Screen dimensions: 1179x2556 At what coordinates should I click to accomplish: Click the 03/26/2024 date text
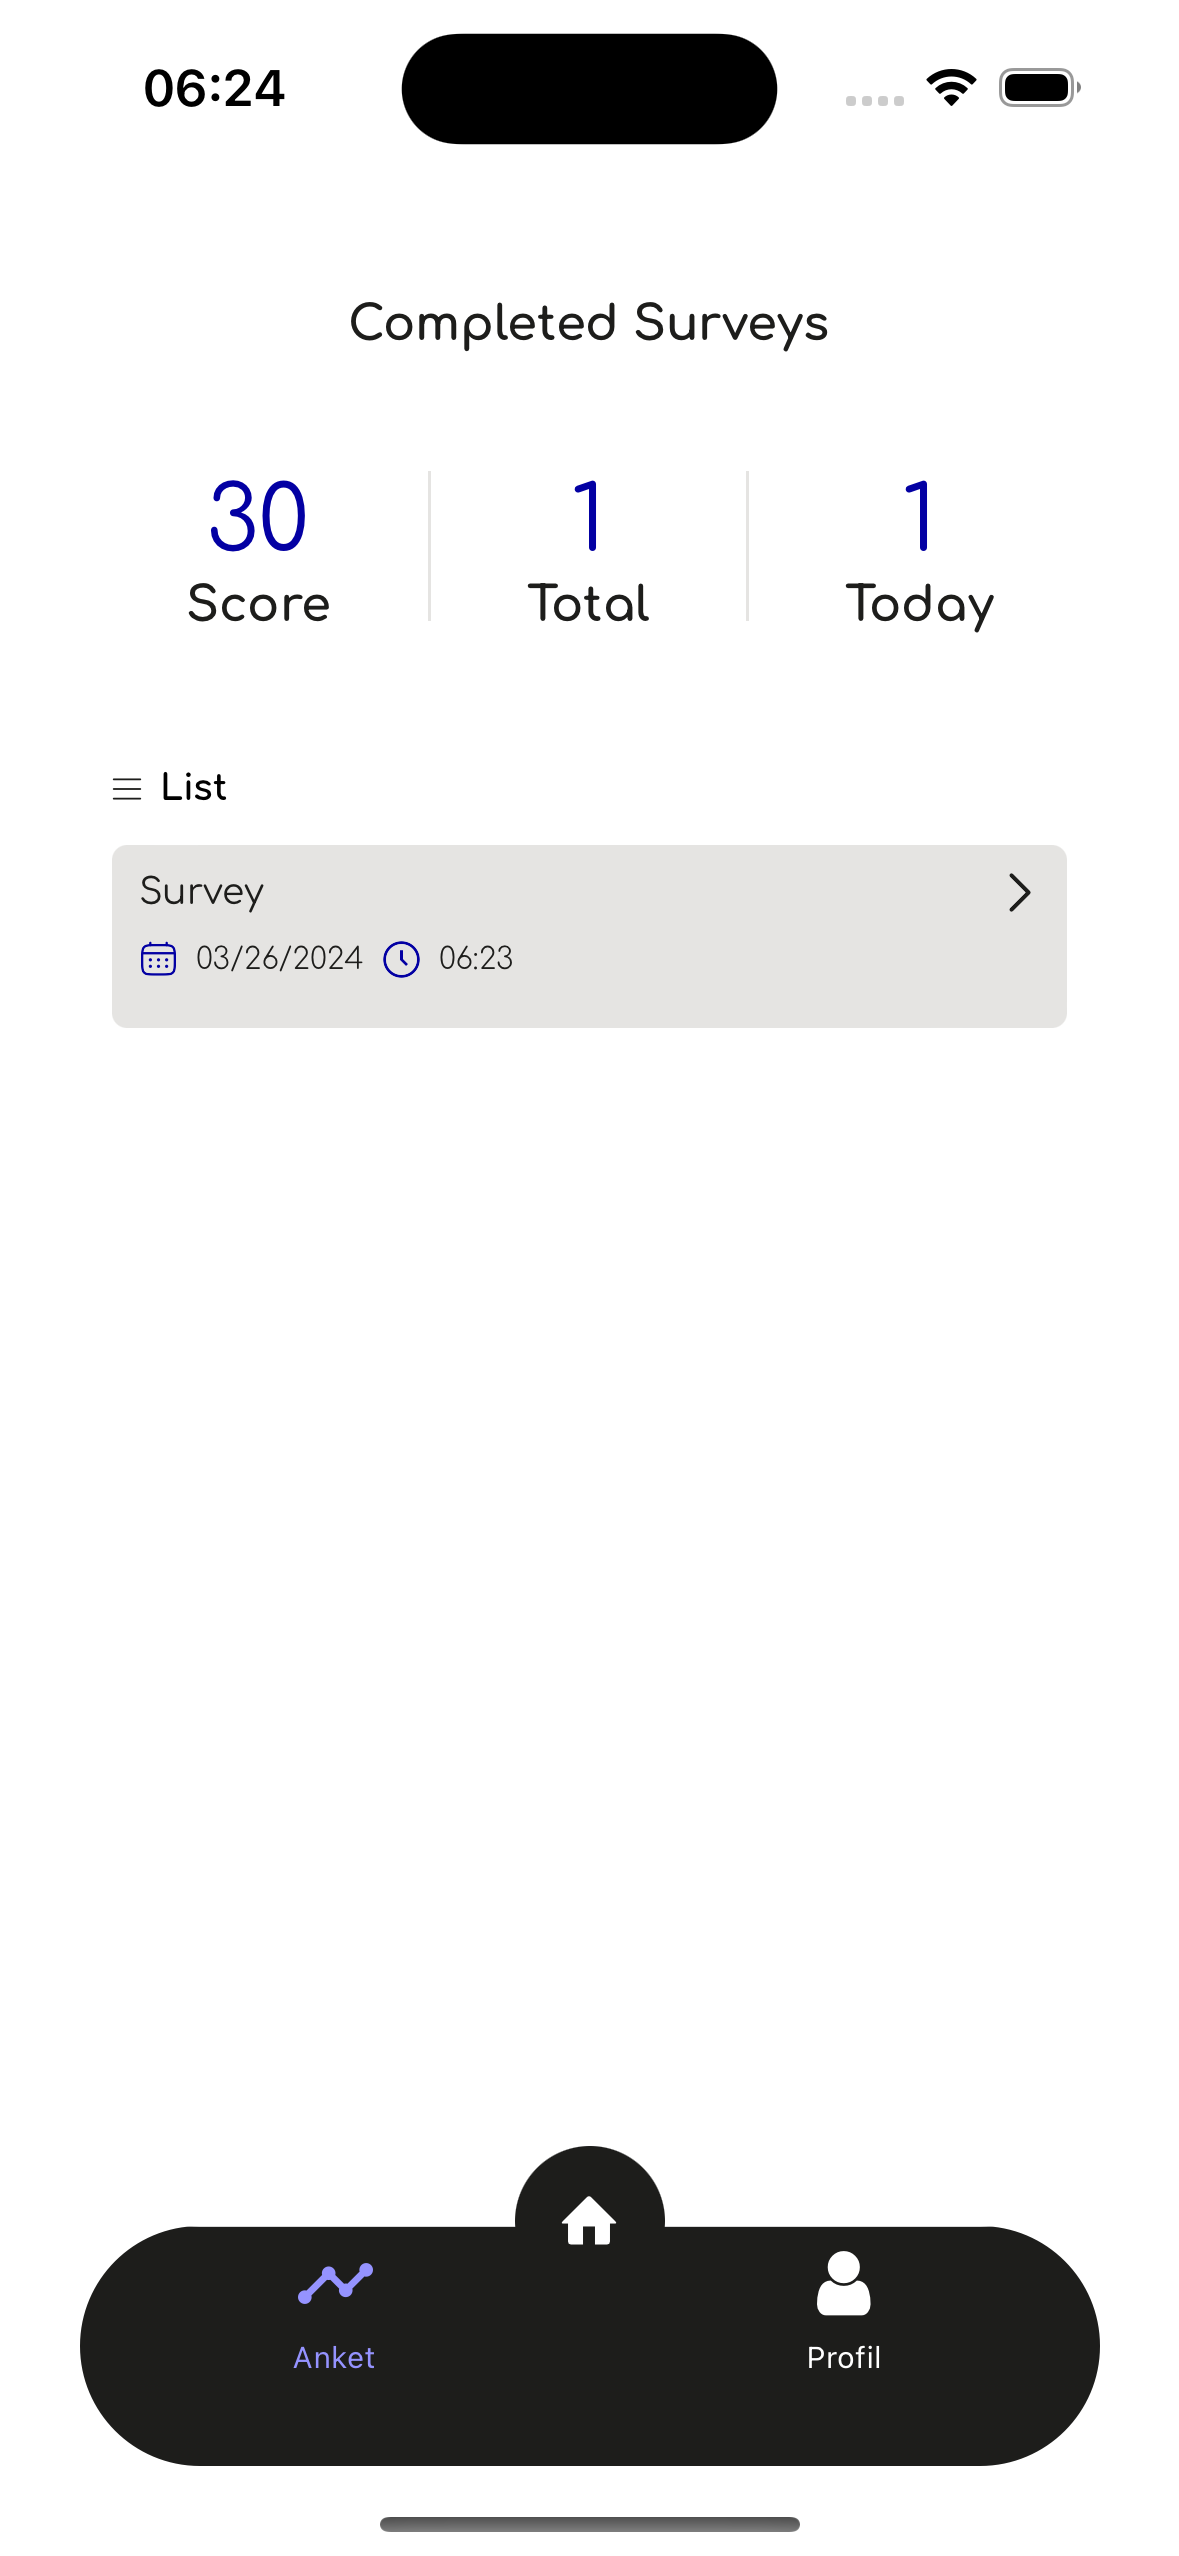[x=279, y=958]
